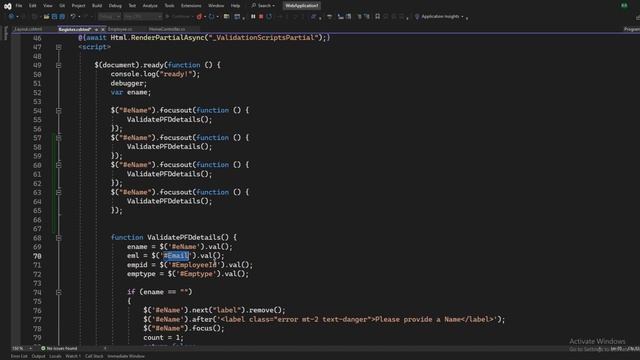640x360 pixels.
Task: Click the #Emptype selector on line 72
Action: click(196, 274)
